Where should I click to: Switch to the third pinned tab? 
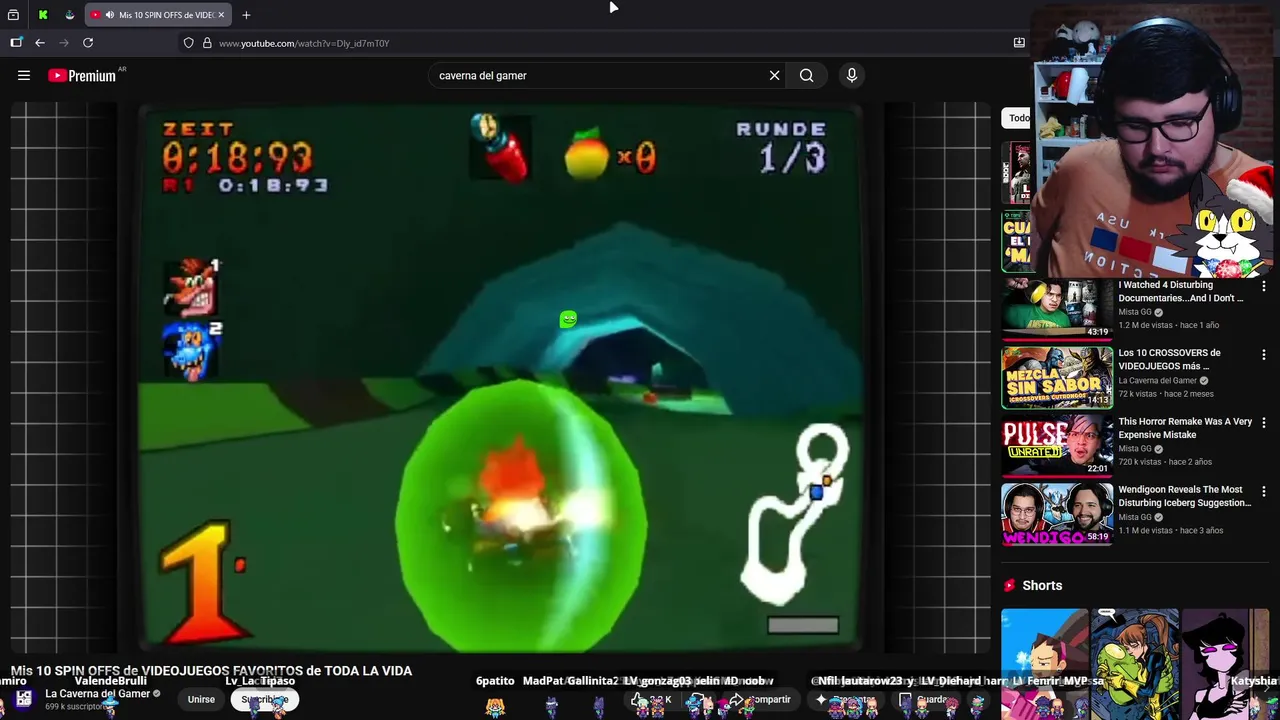click(69, 15)
